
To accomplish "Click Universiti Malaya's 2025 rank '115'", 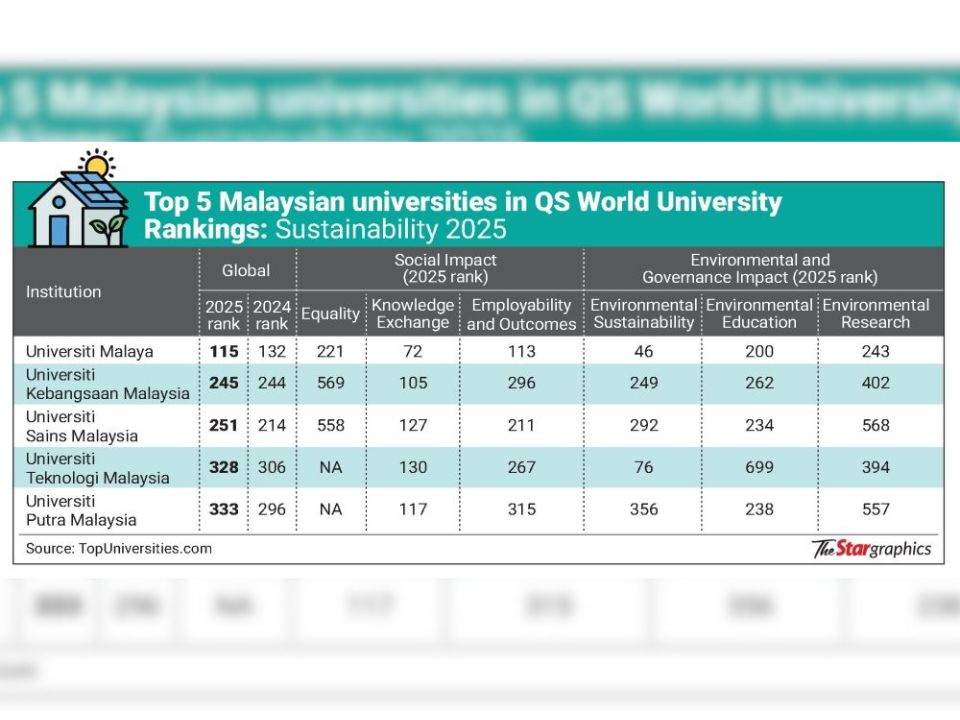I will click(x=223, y=351).
